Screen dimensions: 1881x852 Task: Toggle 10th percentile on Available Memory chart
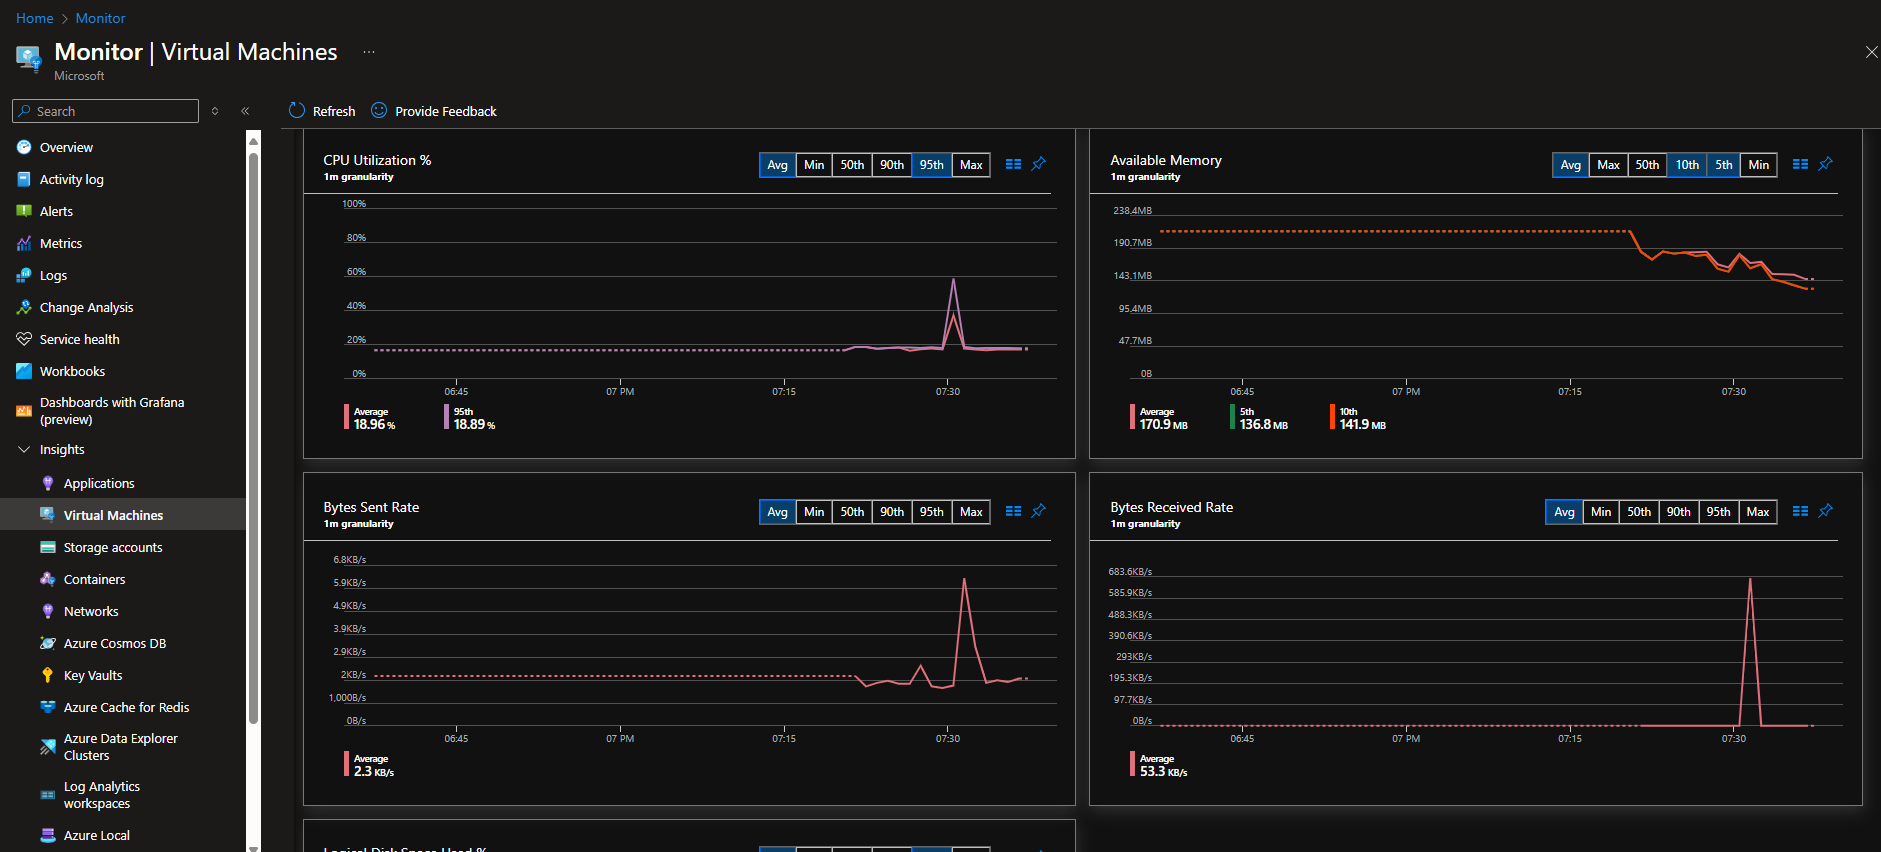[x=1687, y=165]
